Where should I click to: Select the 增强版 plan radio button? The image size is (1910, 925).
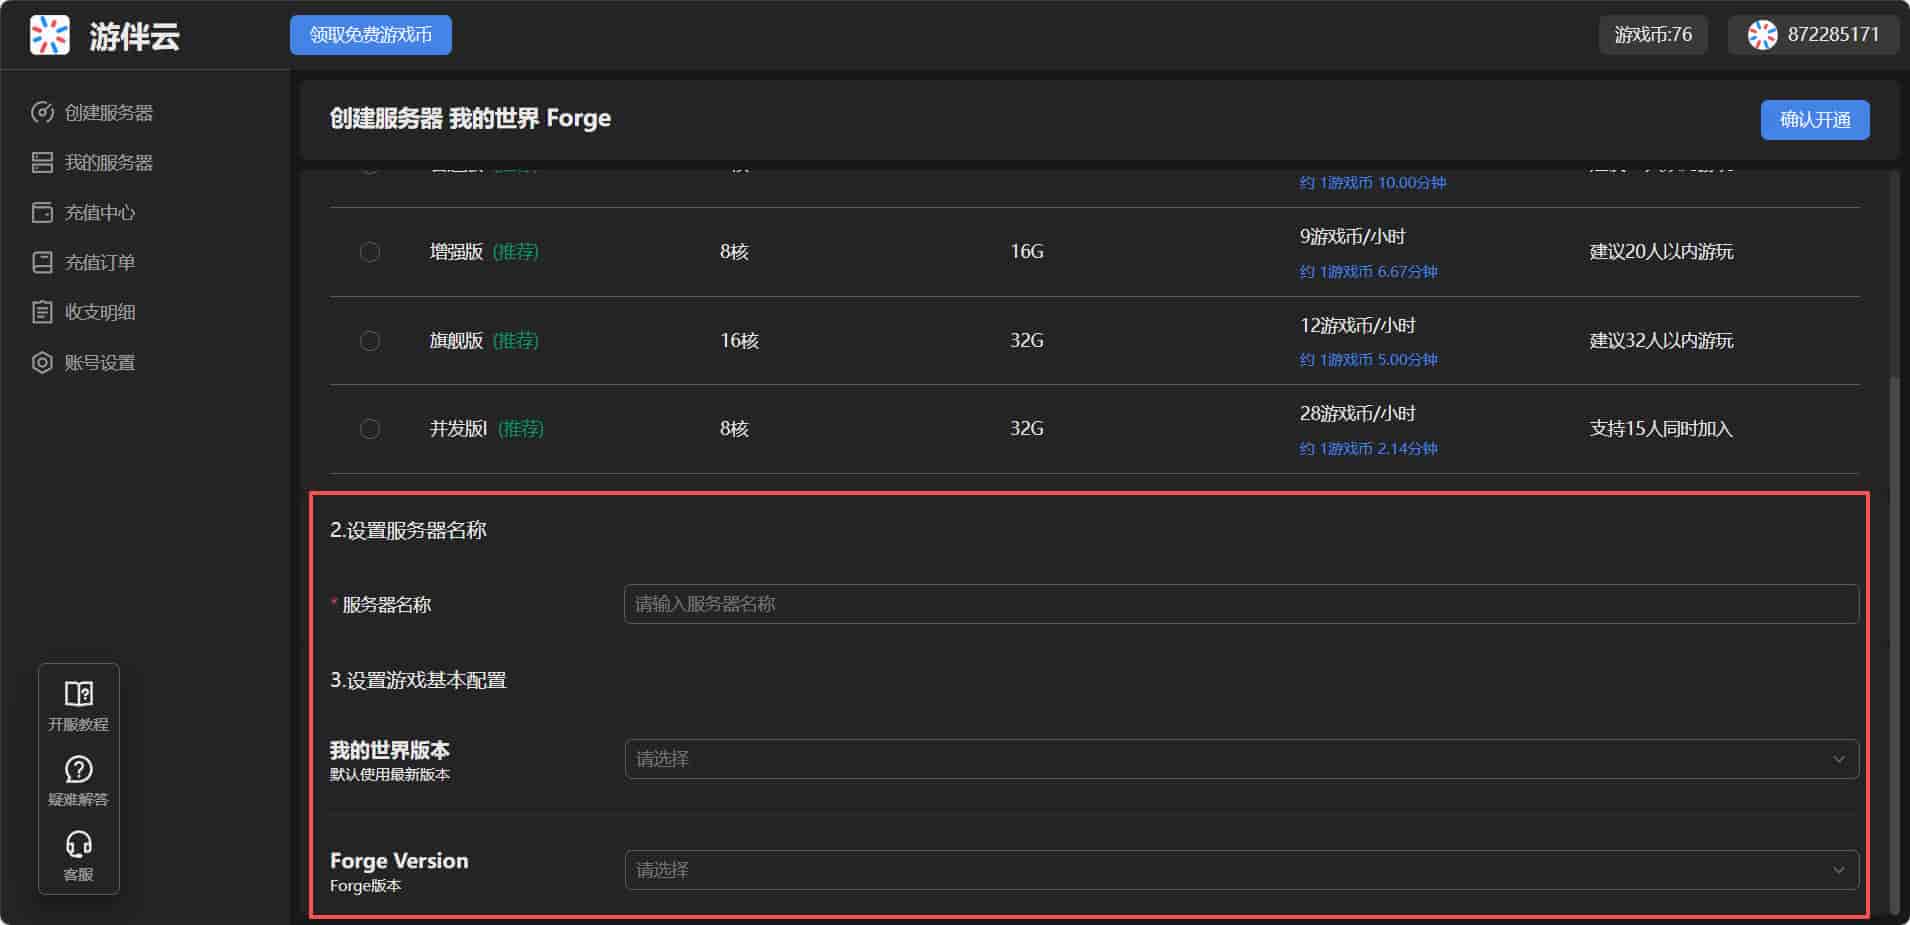(370, 252)
